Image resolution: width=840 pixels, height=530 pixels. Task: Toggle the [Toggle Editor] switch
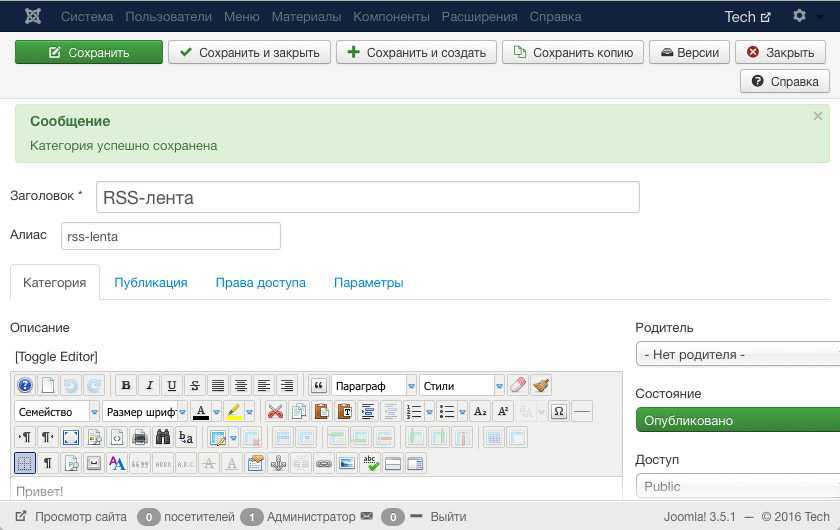(56, 356)
